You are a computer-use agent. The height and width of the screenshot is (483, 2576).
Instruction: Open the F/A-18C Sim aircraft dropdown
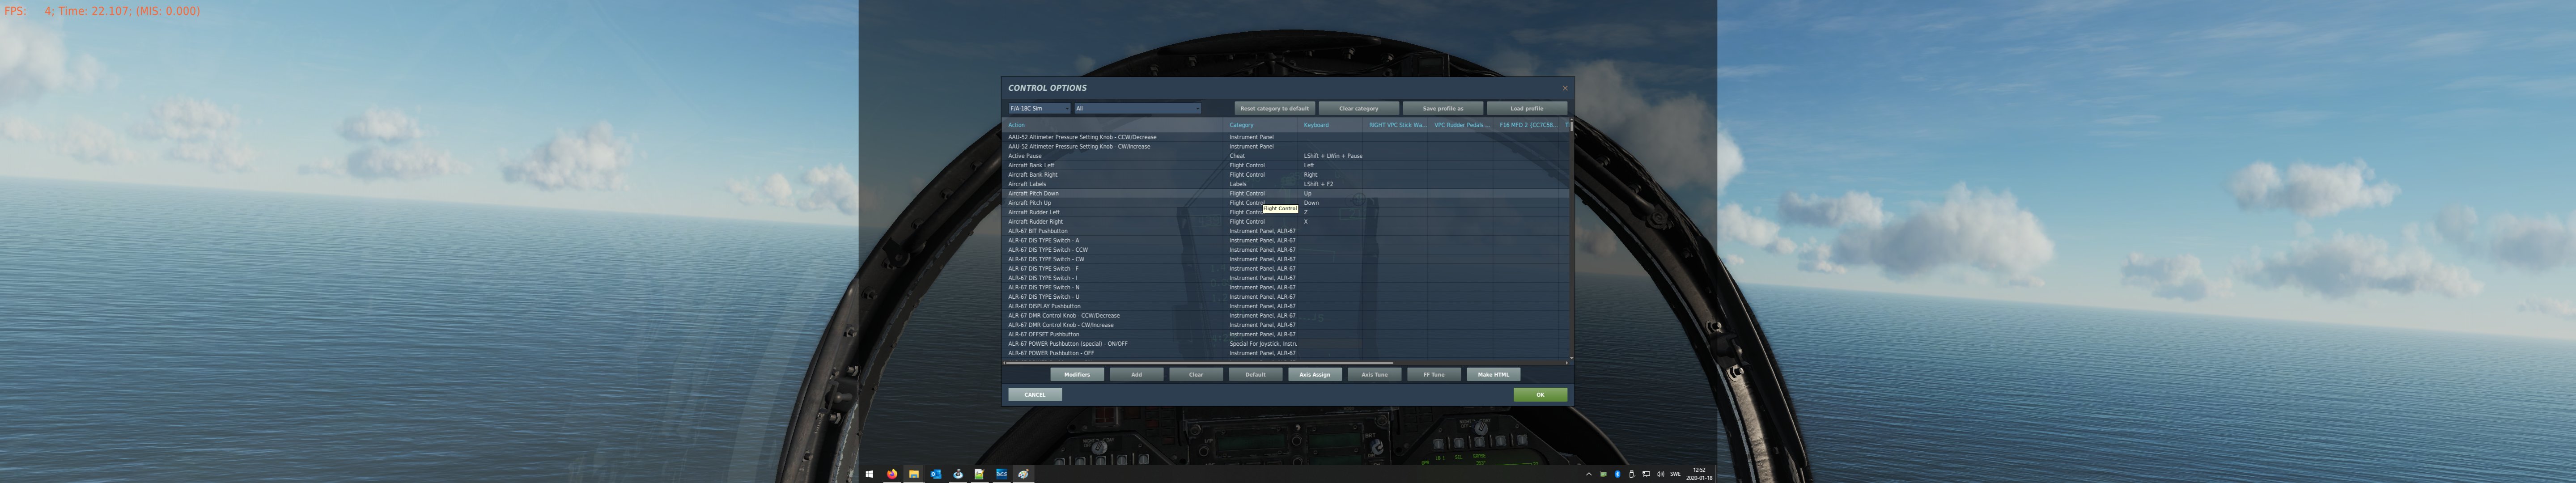[1039, 108]
